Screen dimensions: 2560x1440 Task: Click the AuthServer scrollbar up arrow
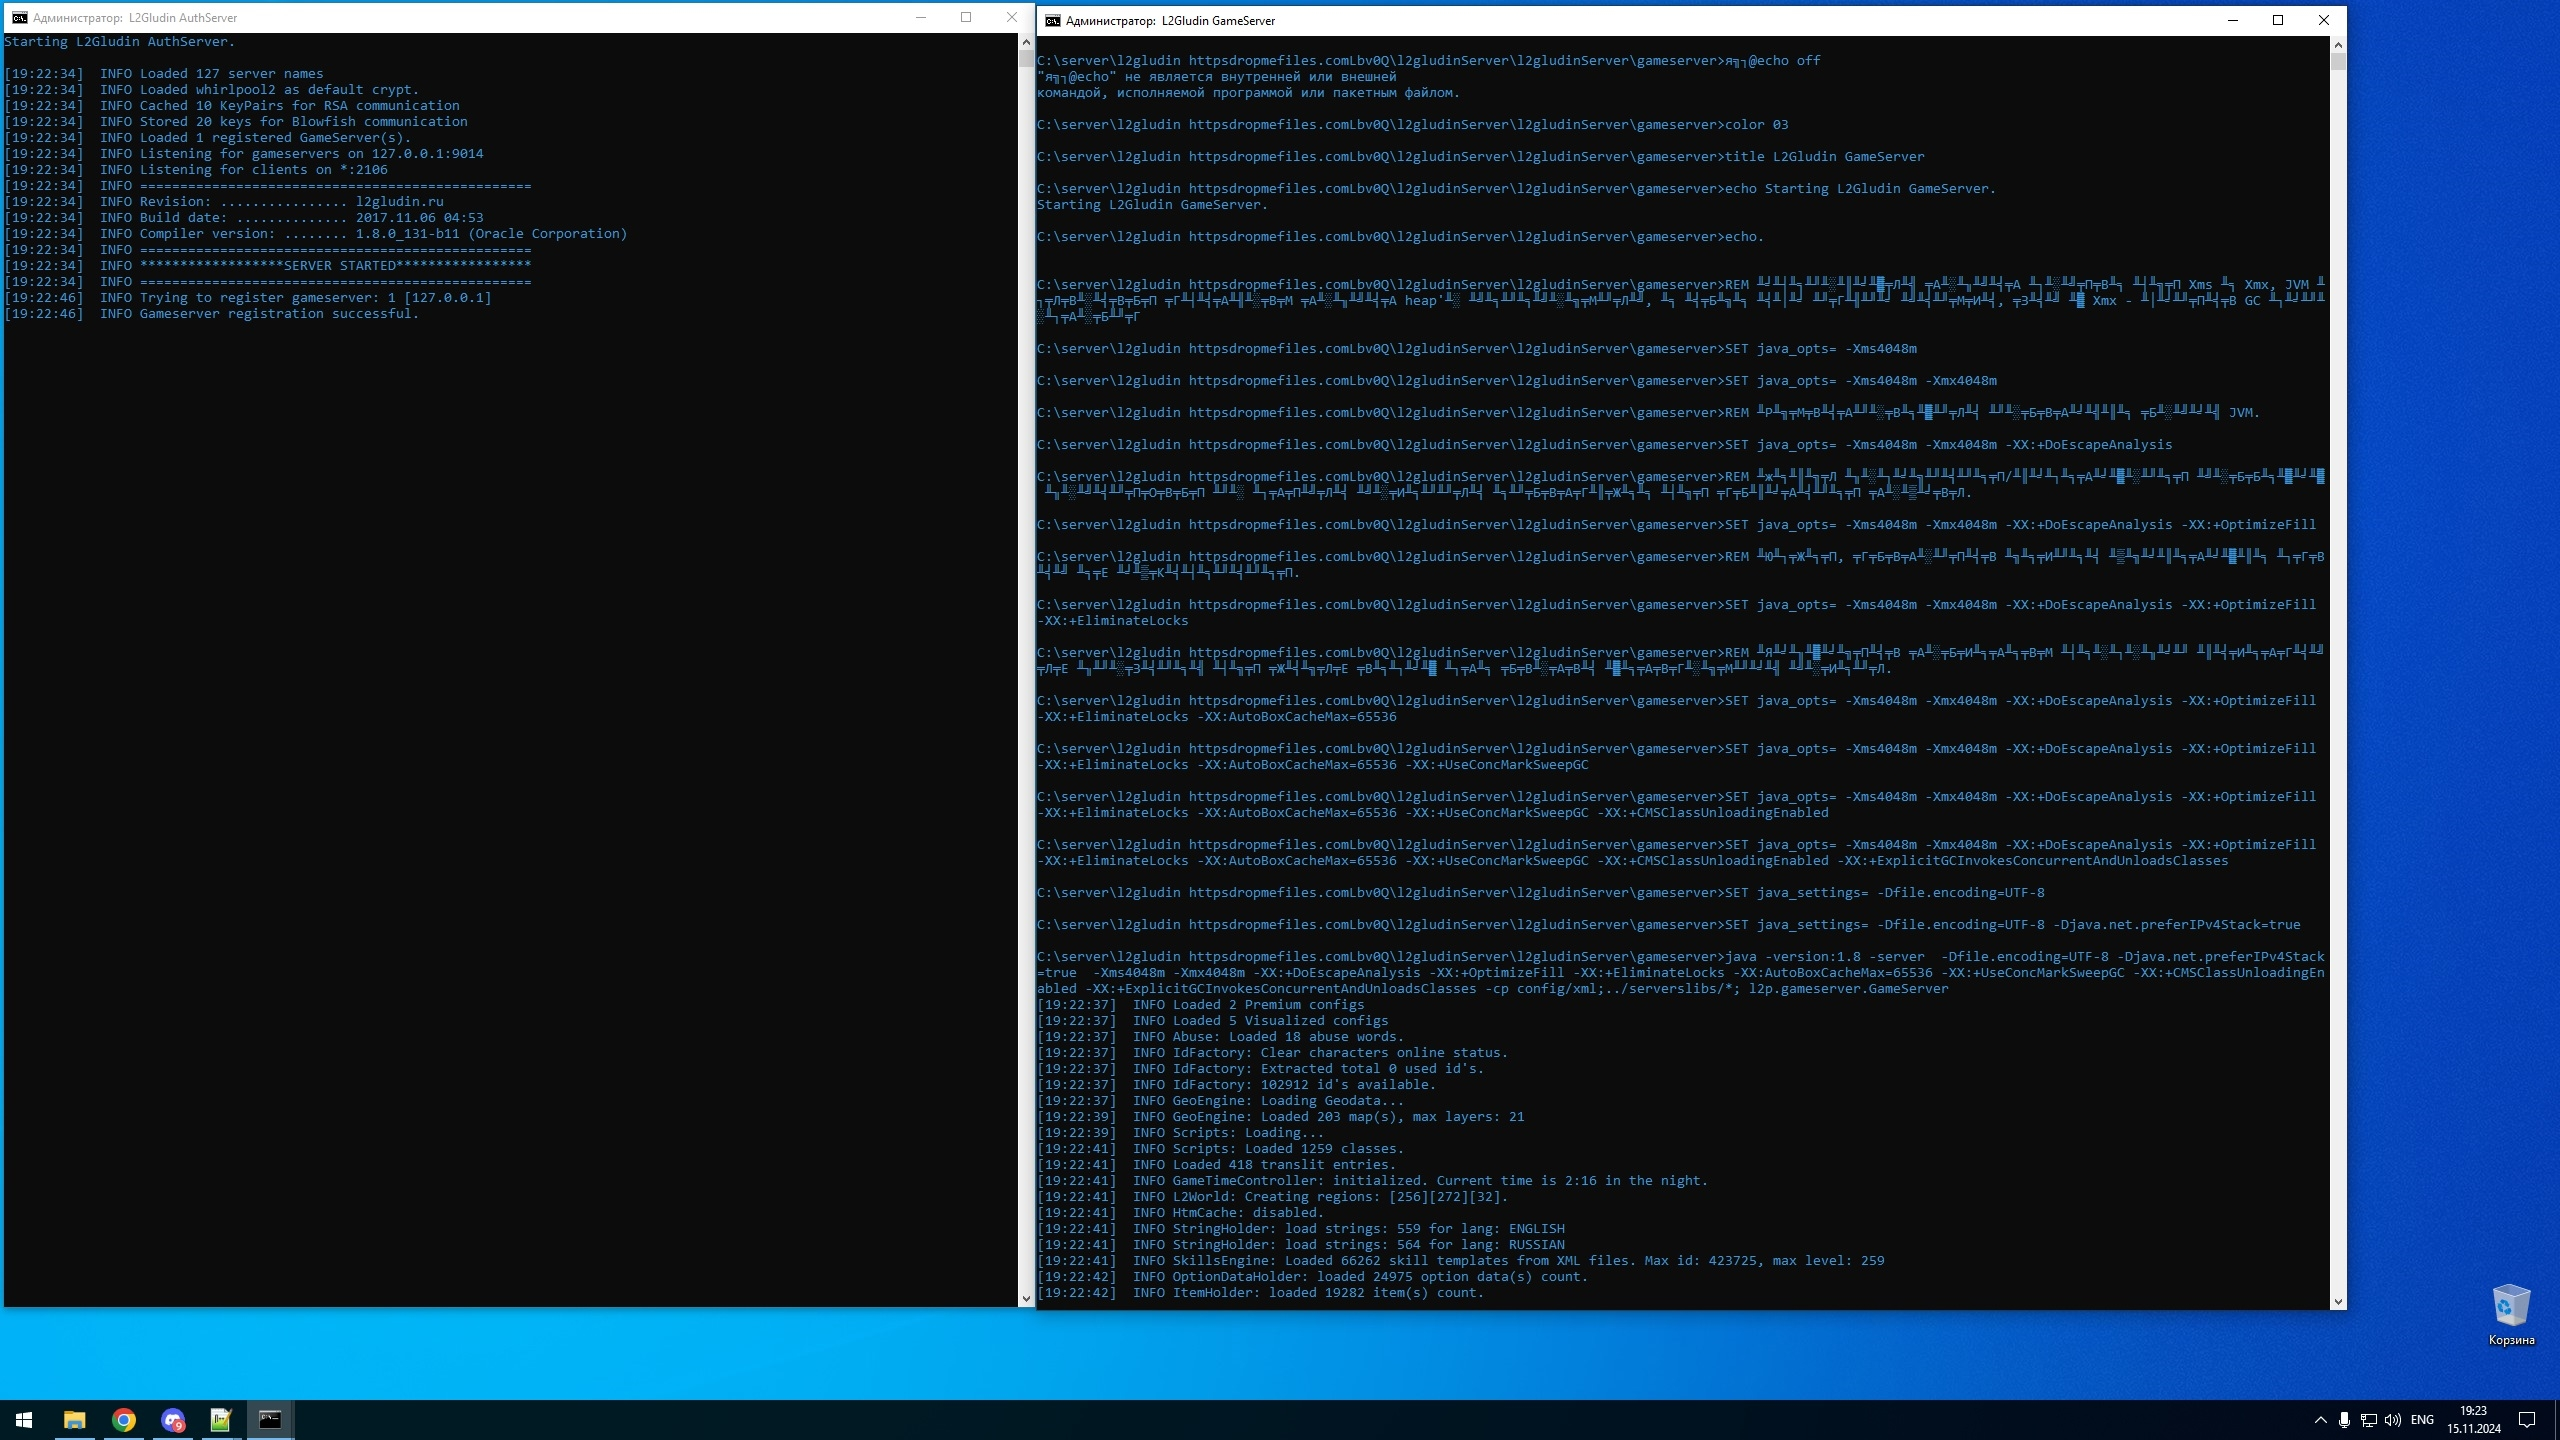pyautogui.click(x=1026, y=42)
